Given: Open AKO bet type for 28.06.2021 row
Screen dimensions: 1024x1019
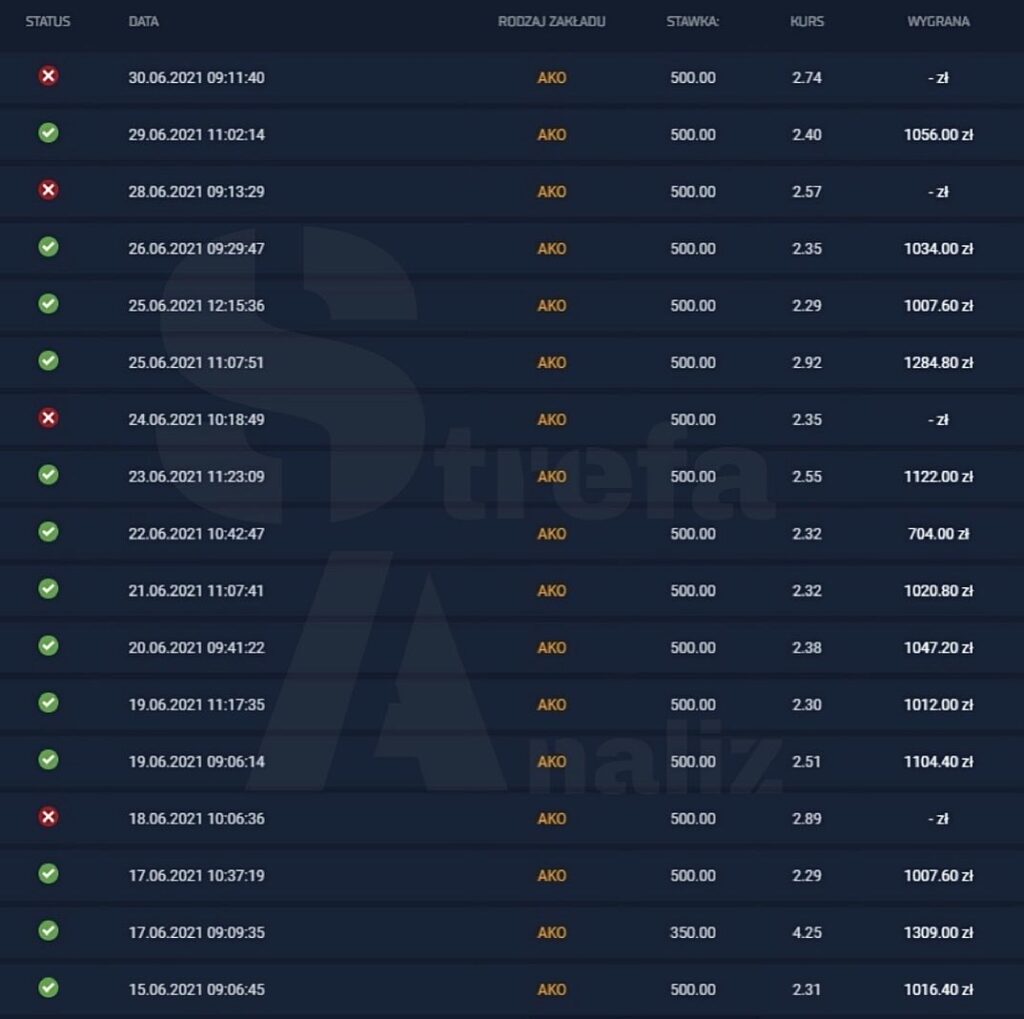Looking at the screenshot, I should click(552, 192).
